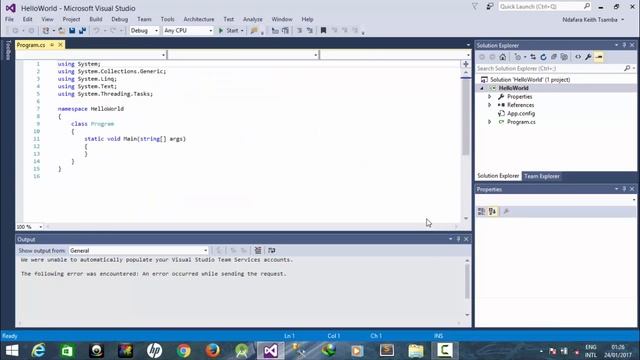The height and width of the screenshot is (360, 640).
Task: Click the Windows Start button
Action: coord(12,351)
